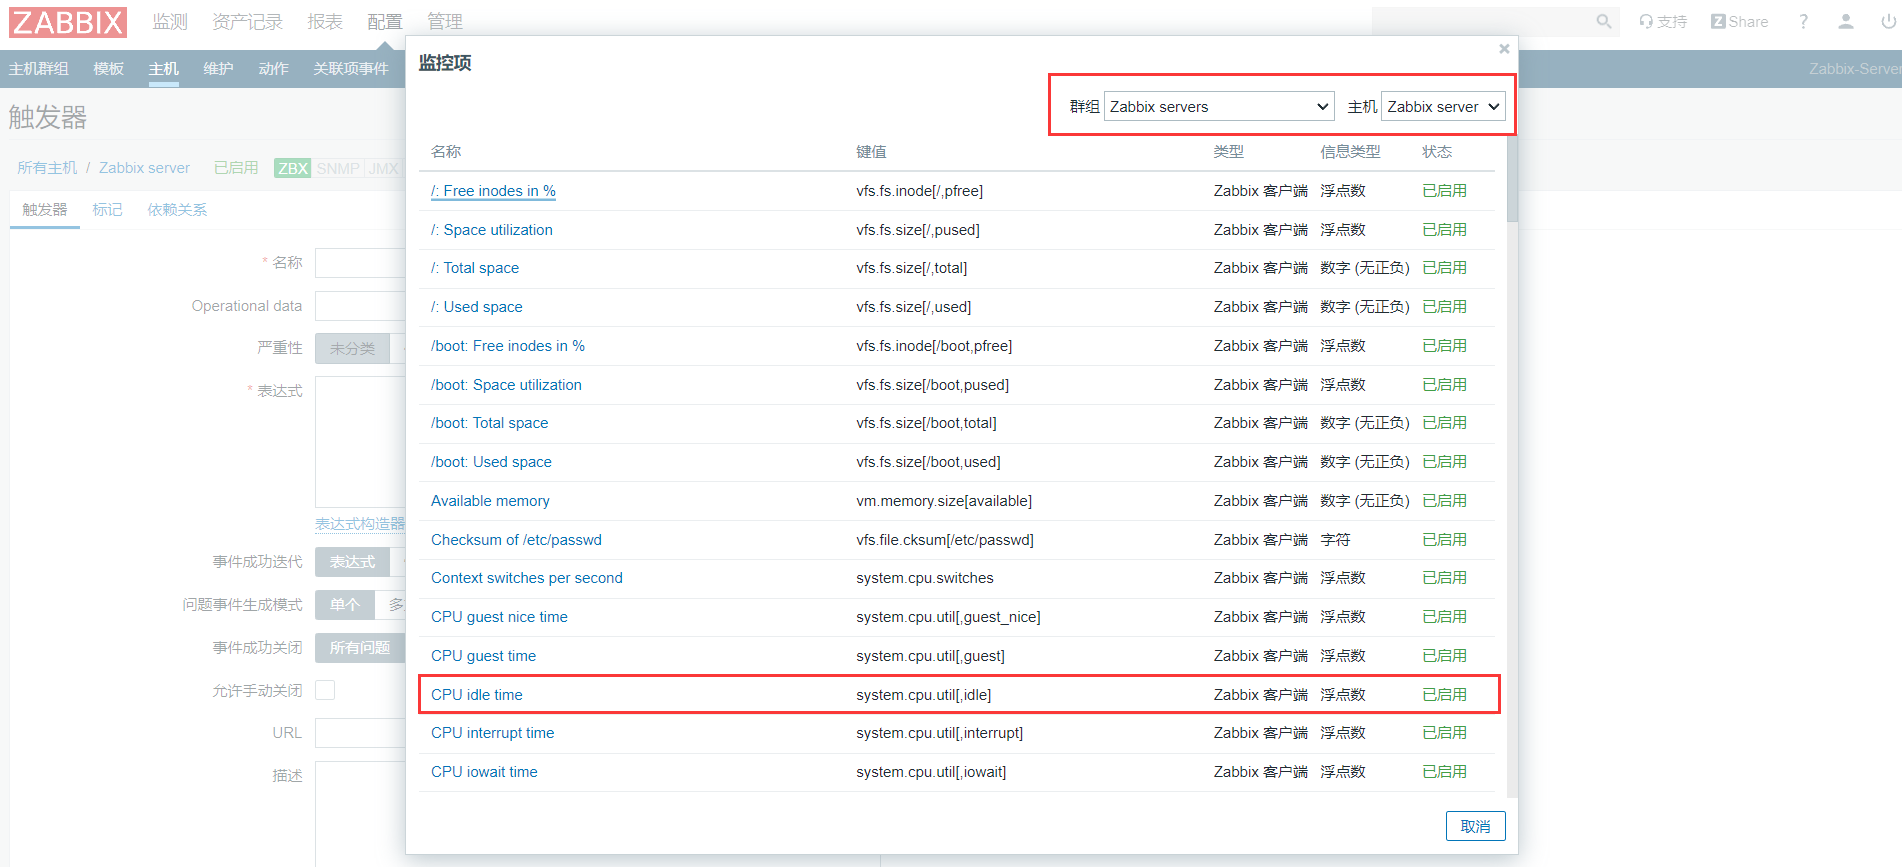
Task: Go to 动作 submenu
Action: point(273,68)
